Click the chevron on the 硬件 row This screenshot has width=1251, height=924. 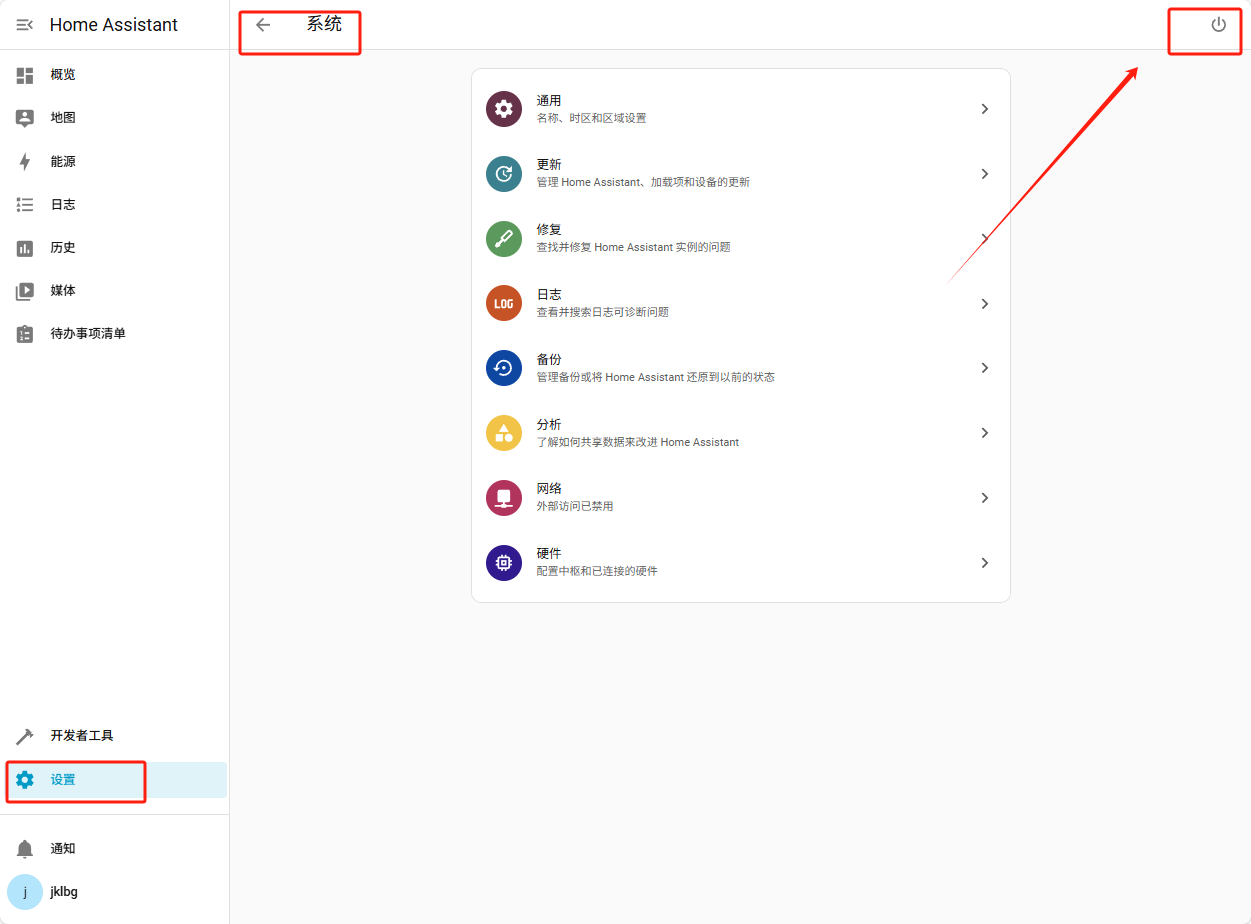coord(985,563)
